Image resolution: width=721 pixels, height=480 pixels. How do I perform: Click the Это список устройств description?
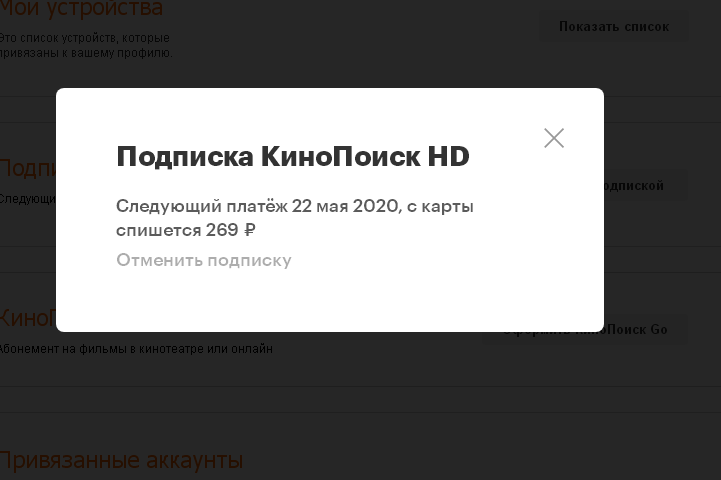point(85,38)
